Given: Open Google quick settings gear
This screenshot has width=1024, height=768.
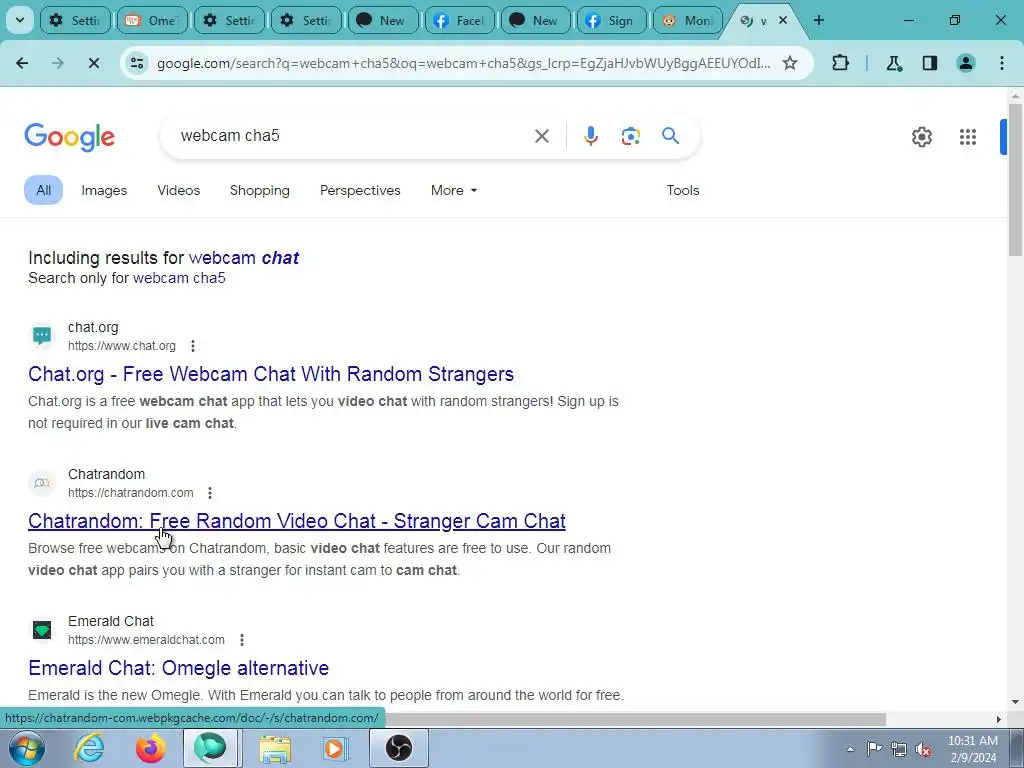Looking at the screenshot, I should tap(921, 136).
